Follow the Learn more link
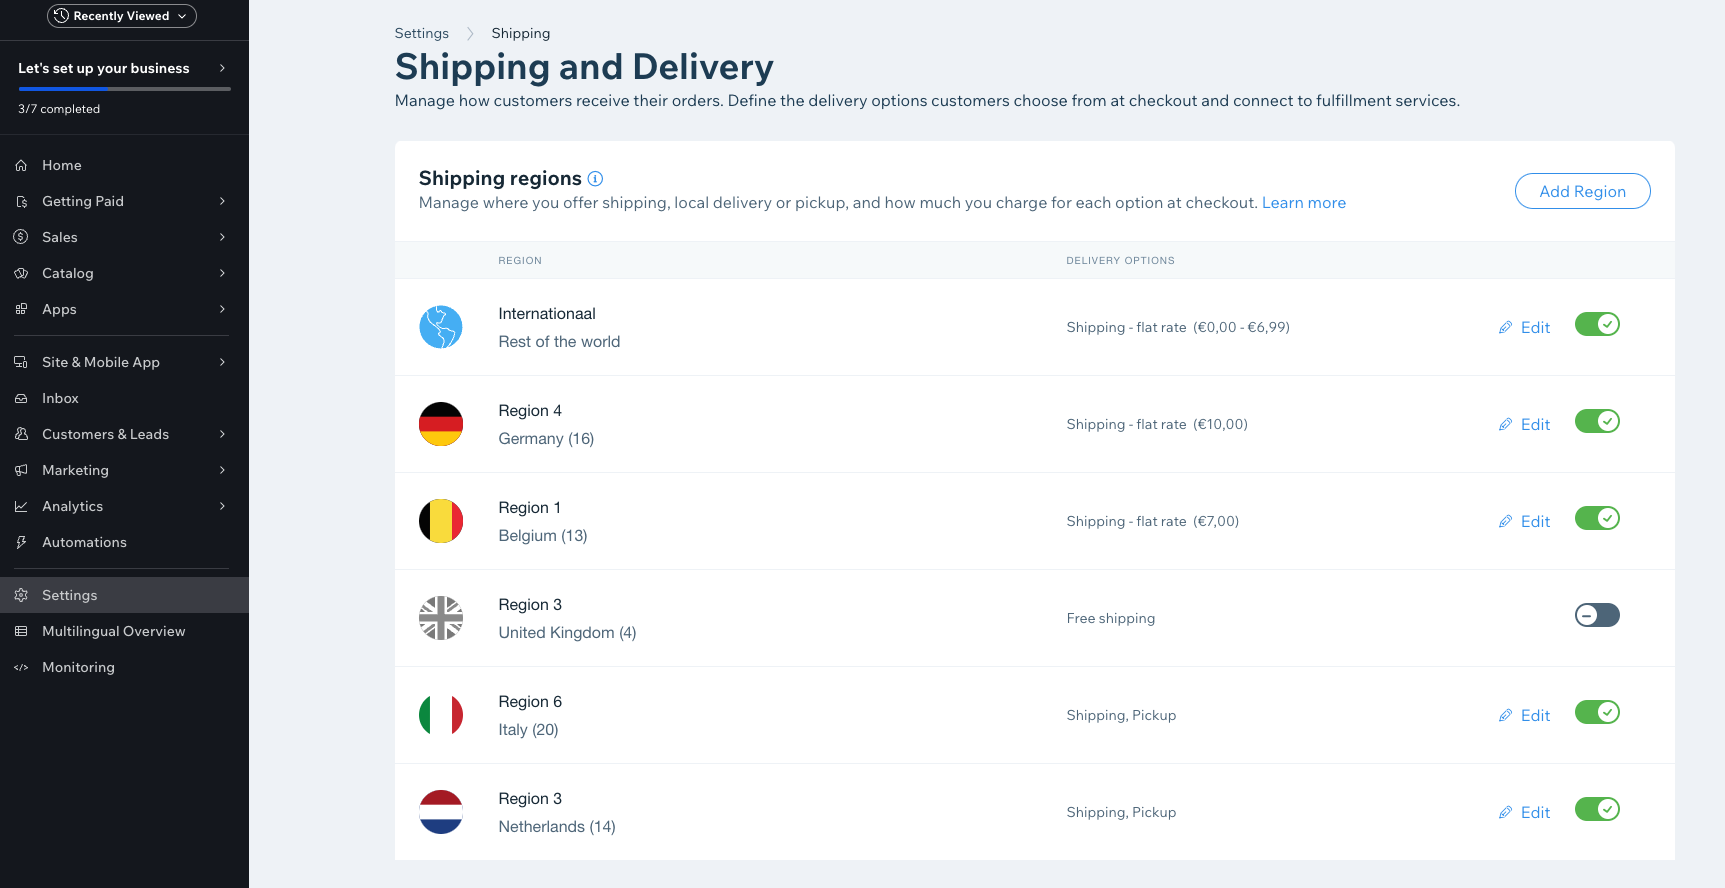Image resolution: width=1725 pixels, height=888 pixels. [1303, 203]
